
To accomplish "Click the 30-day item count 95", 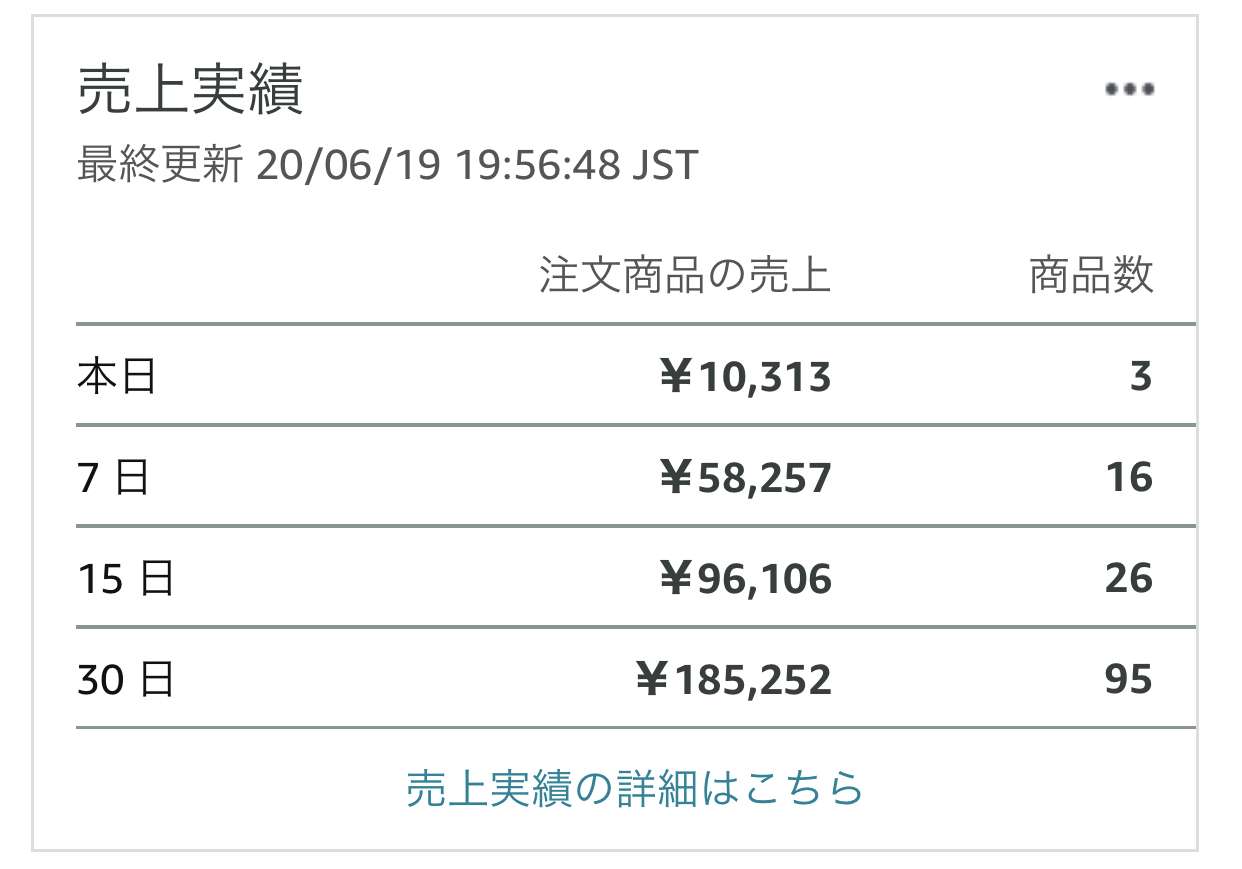I will coord(1130,681).
